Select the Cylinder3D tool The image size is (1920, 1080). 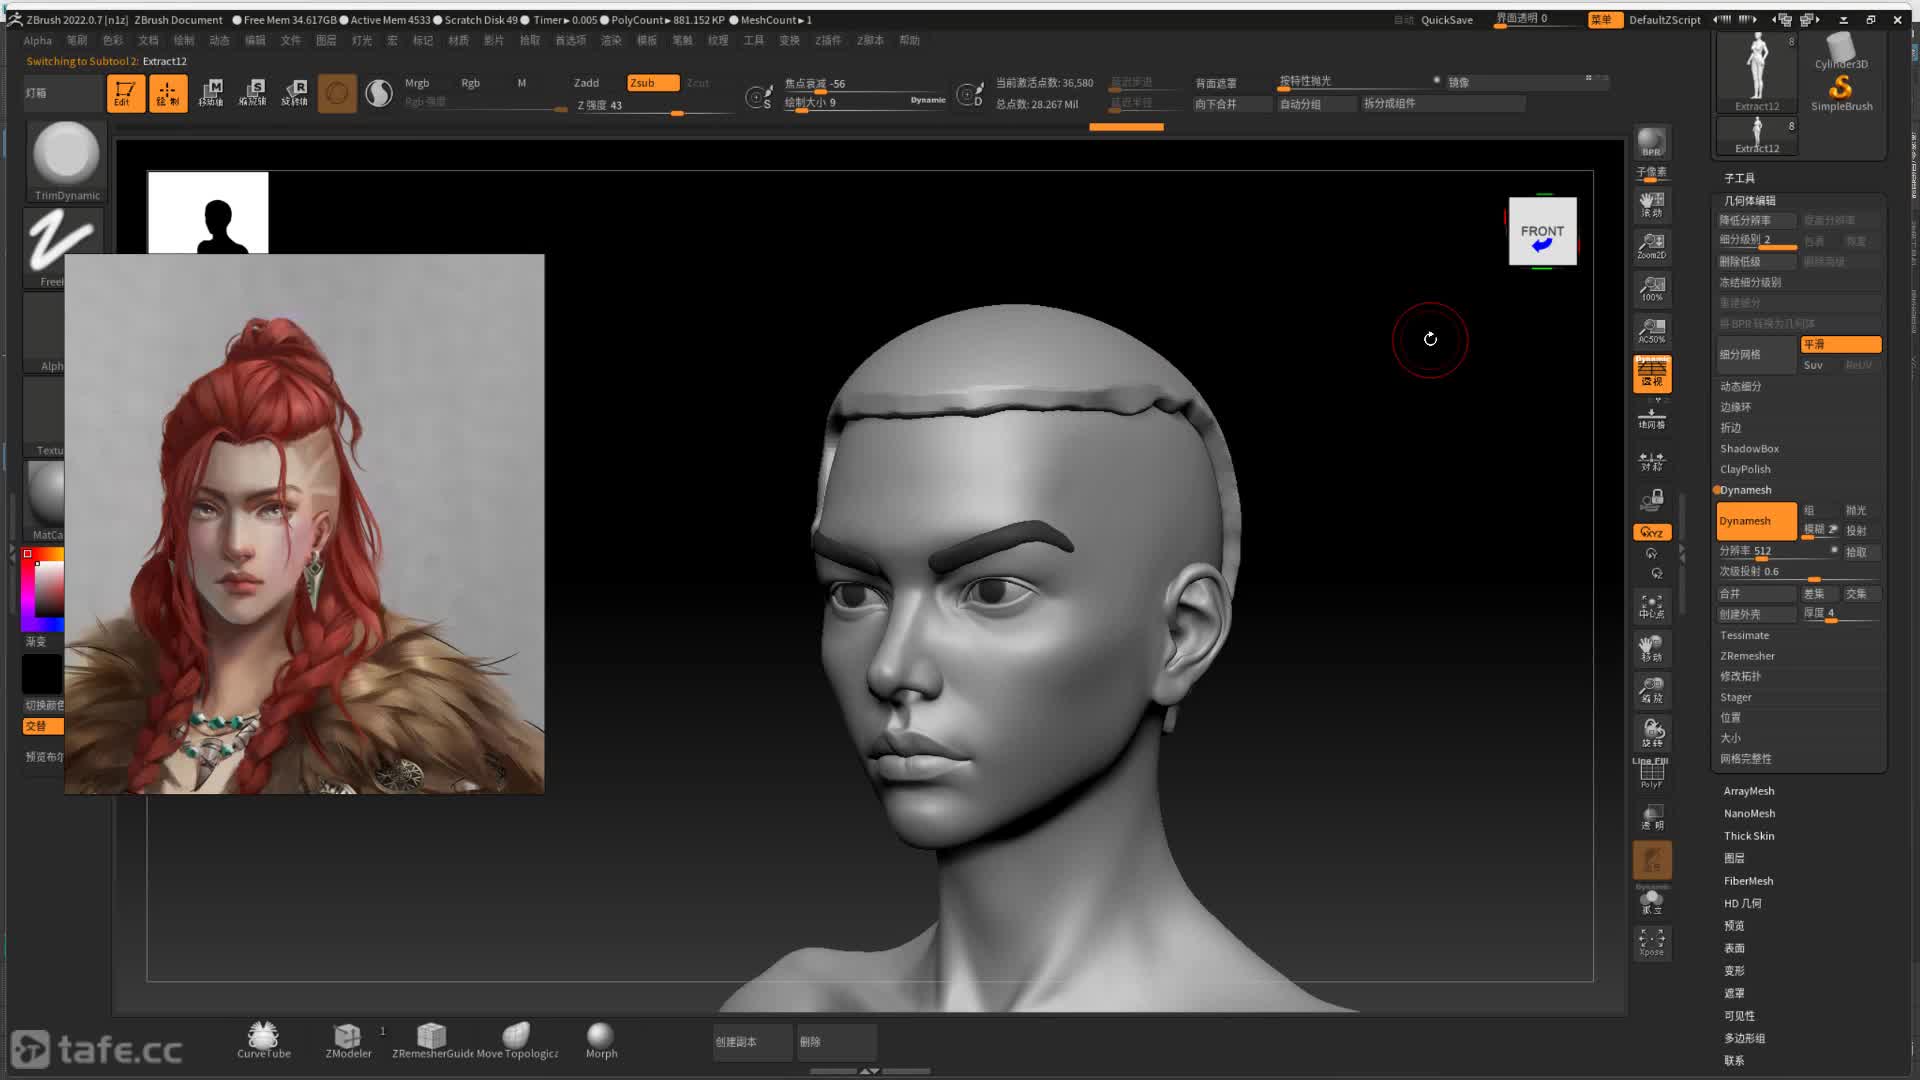[1841, 51]
